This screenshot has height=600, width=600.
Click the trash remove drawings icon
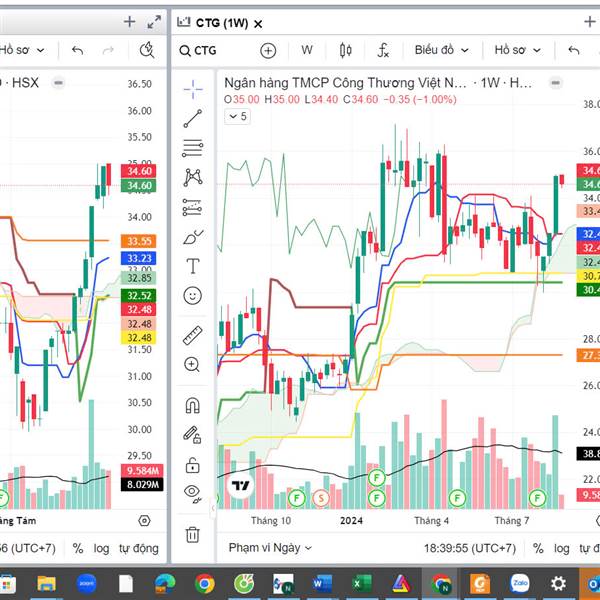(x=192, y=534)
